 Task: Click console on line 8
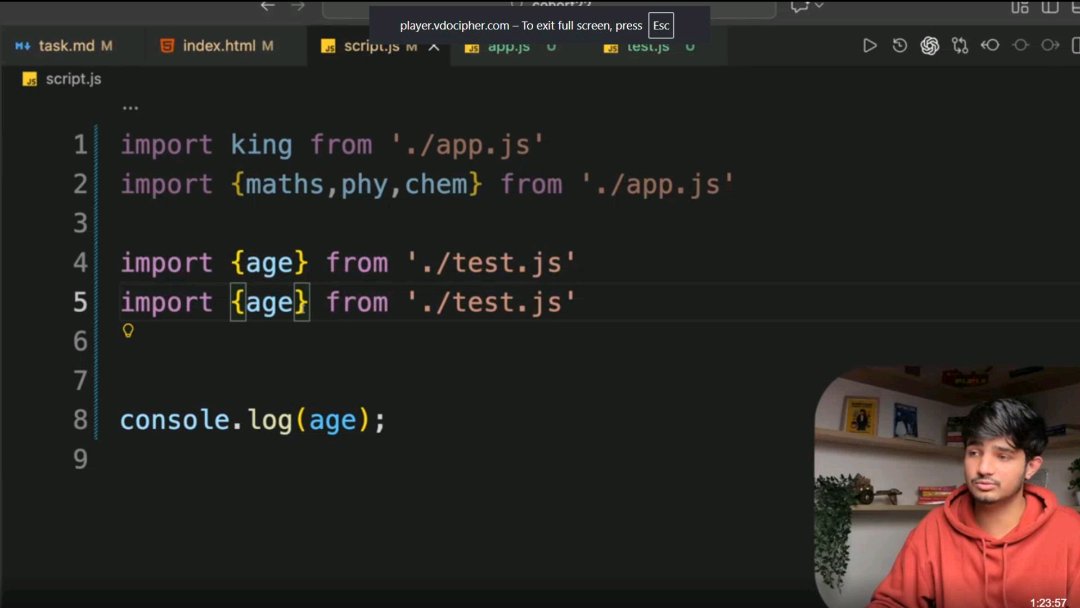(x=174, y=419)
